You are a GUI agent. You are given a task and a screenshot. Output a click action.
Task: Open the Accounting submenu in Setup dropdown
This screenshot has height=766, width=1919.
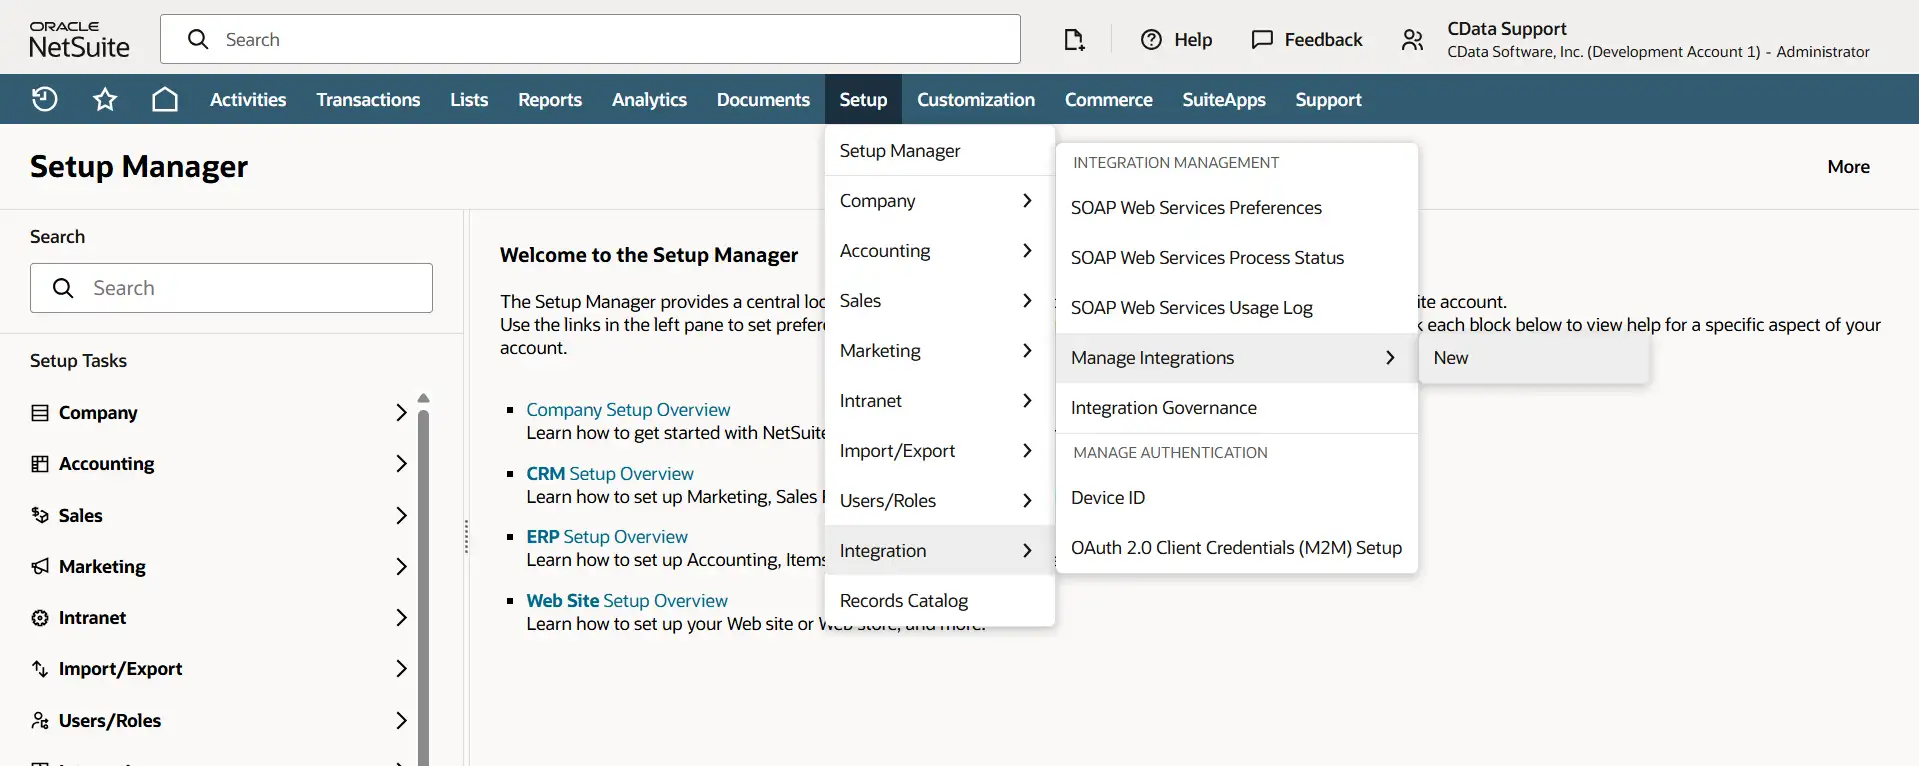(936, 251)
